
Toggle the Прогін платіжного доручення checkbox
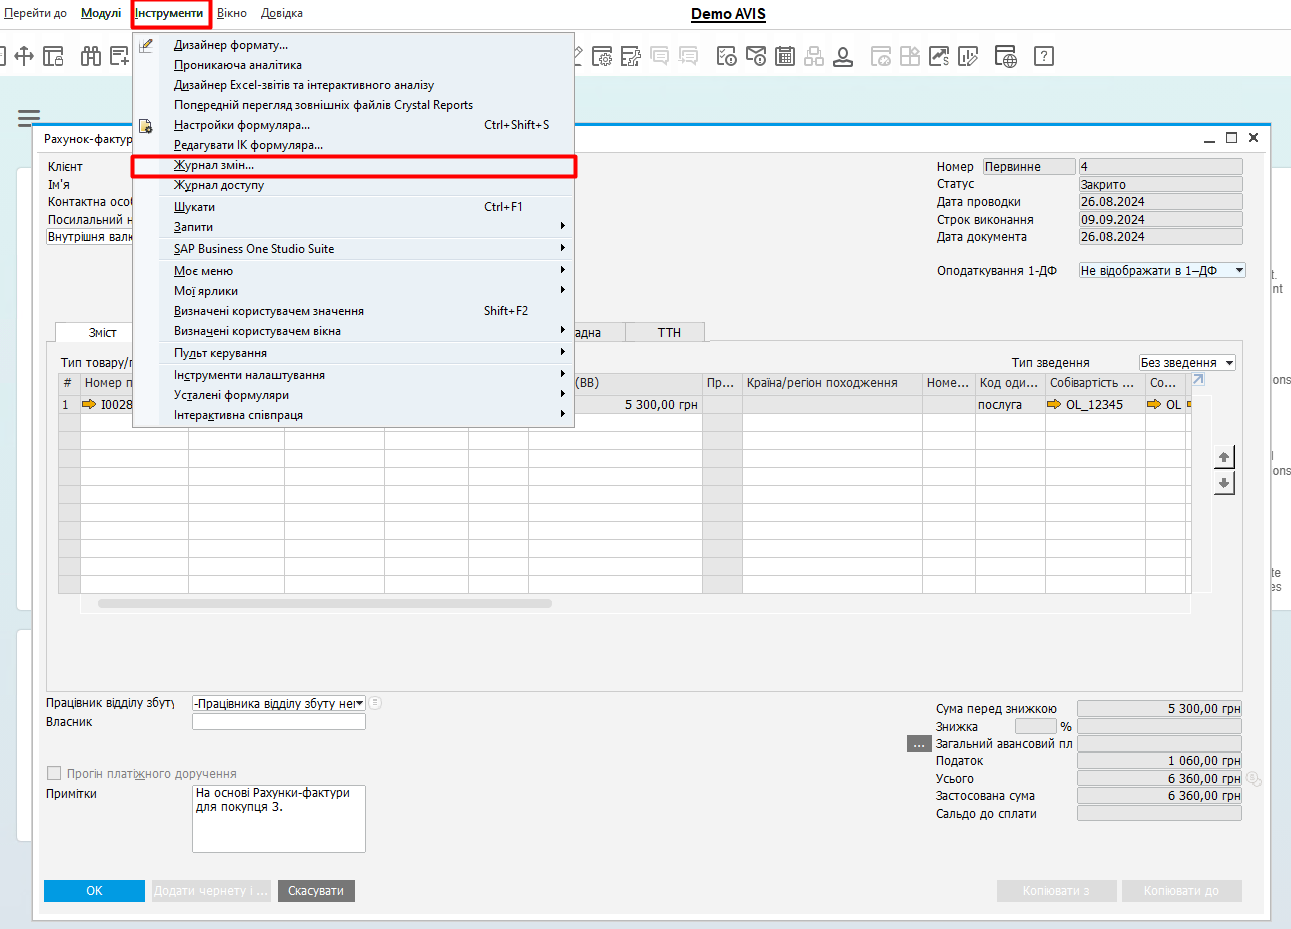tap(54, 773)
